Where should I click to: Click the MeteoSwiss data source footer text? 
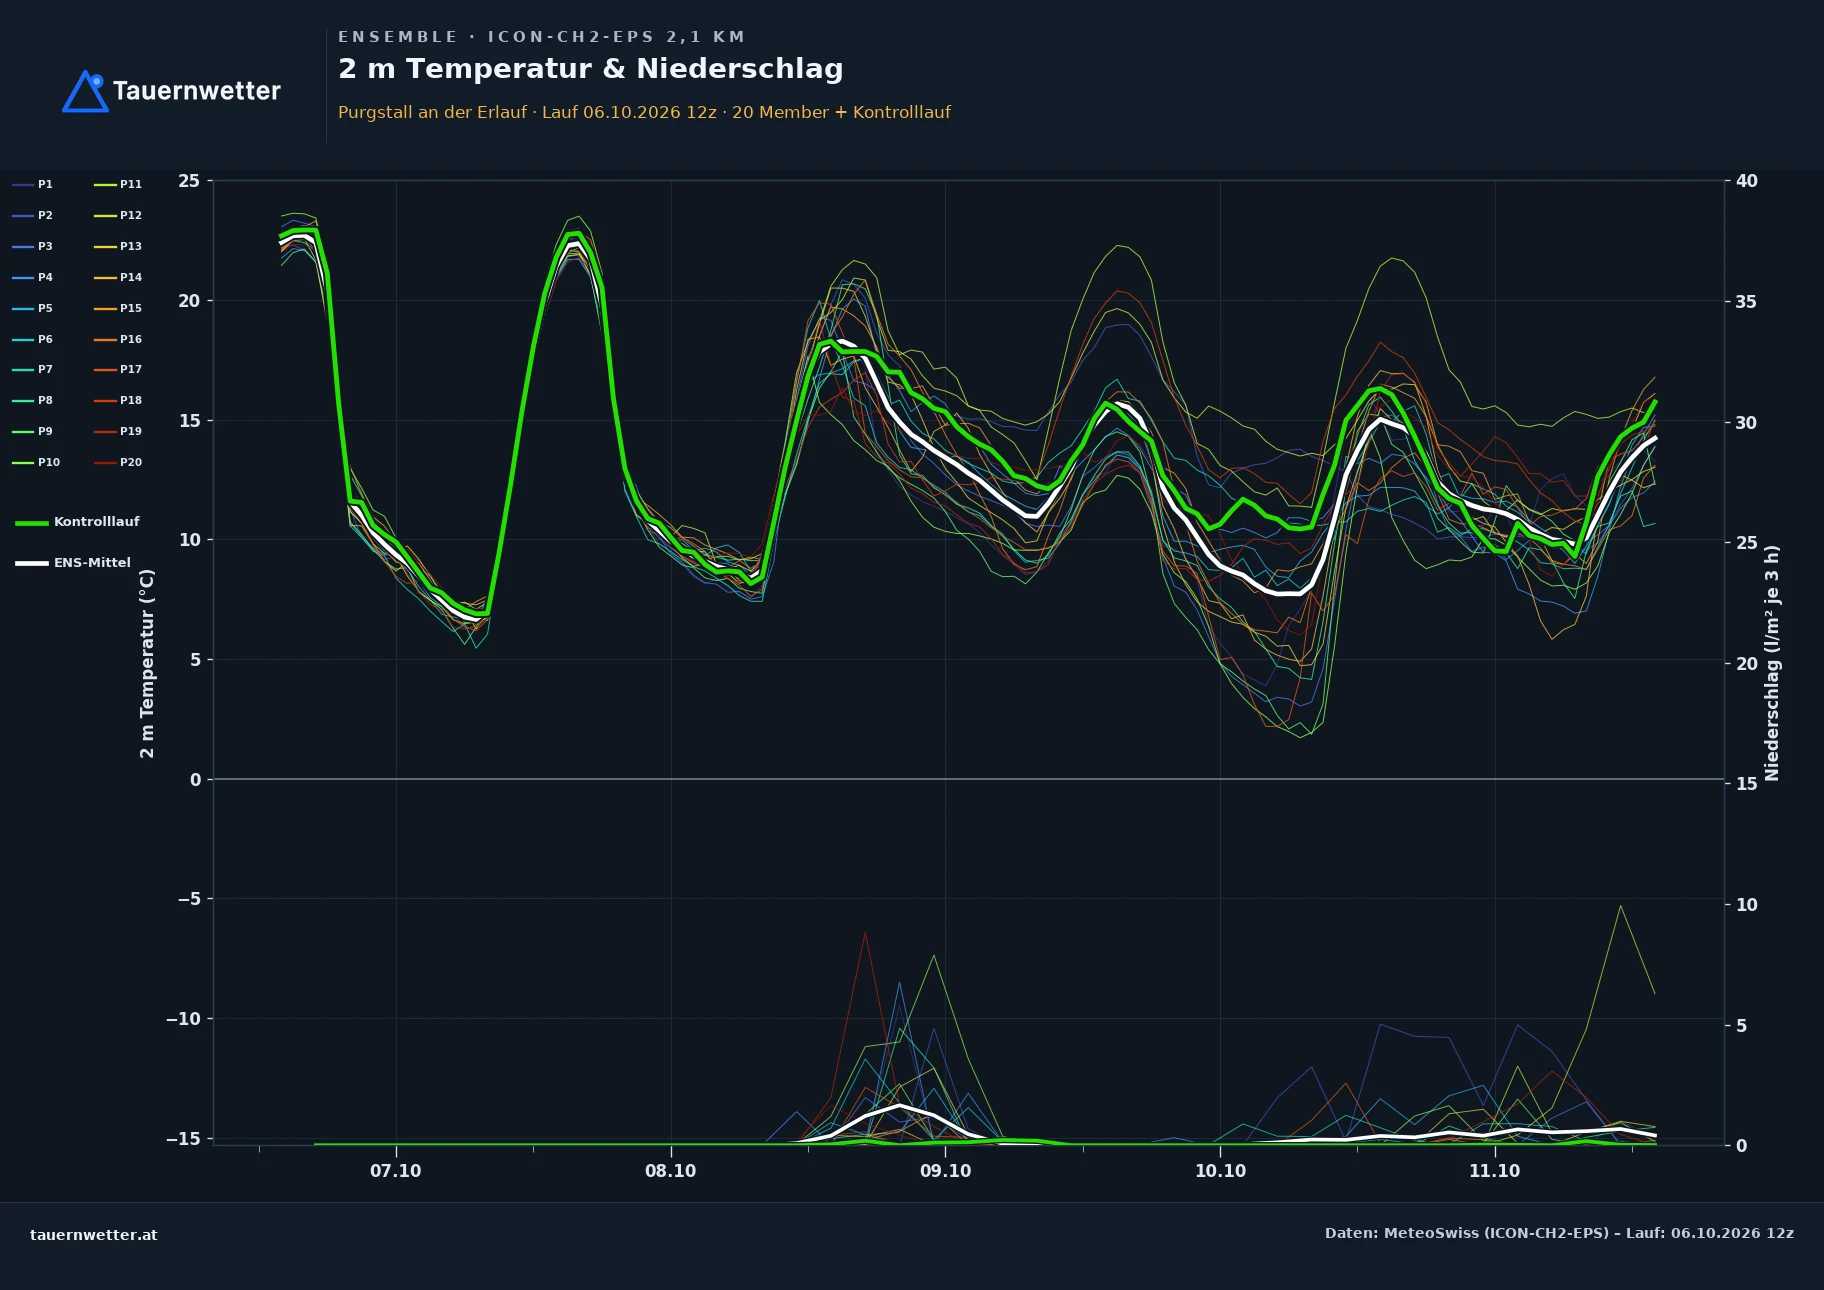point(1559,1233)
